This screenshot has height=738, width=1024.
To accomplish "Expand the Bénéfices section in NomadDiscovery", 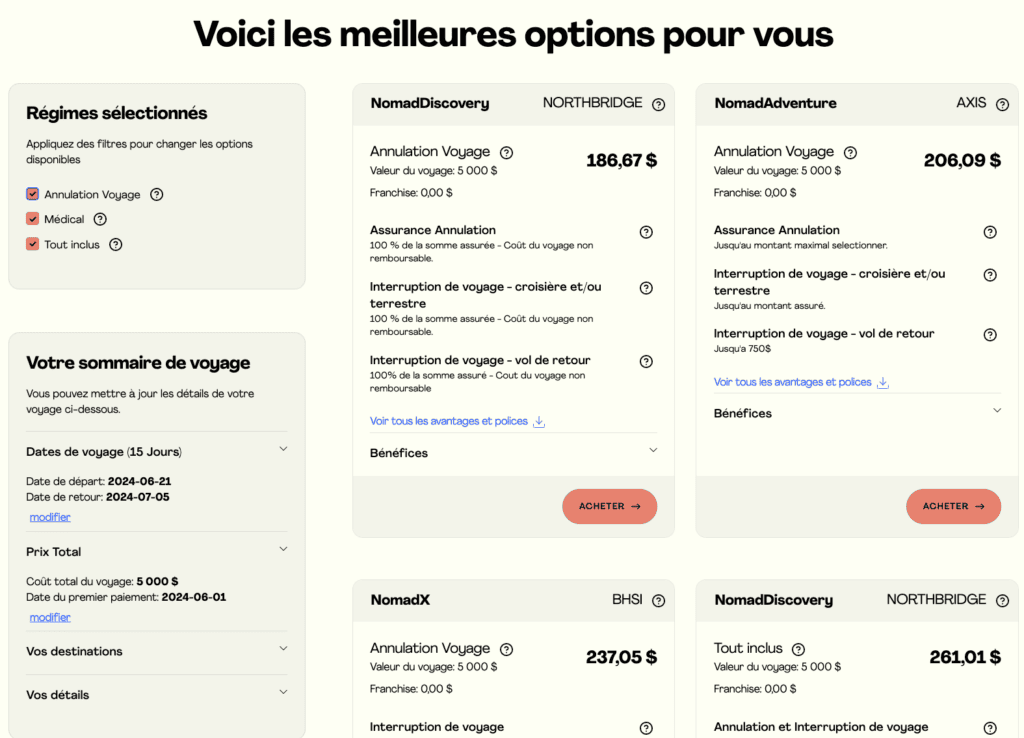I will (654, 451).
